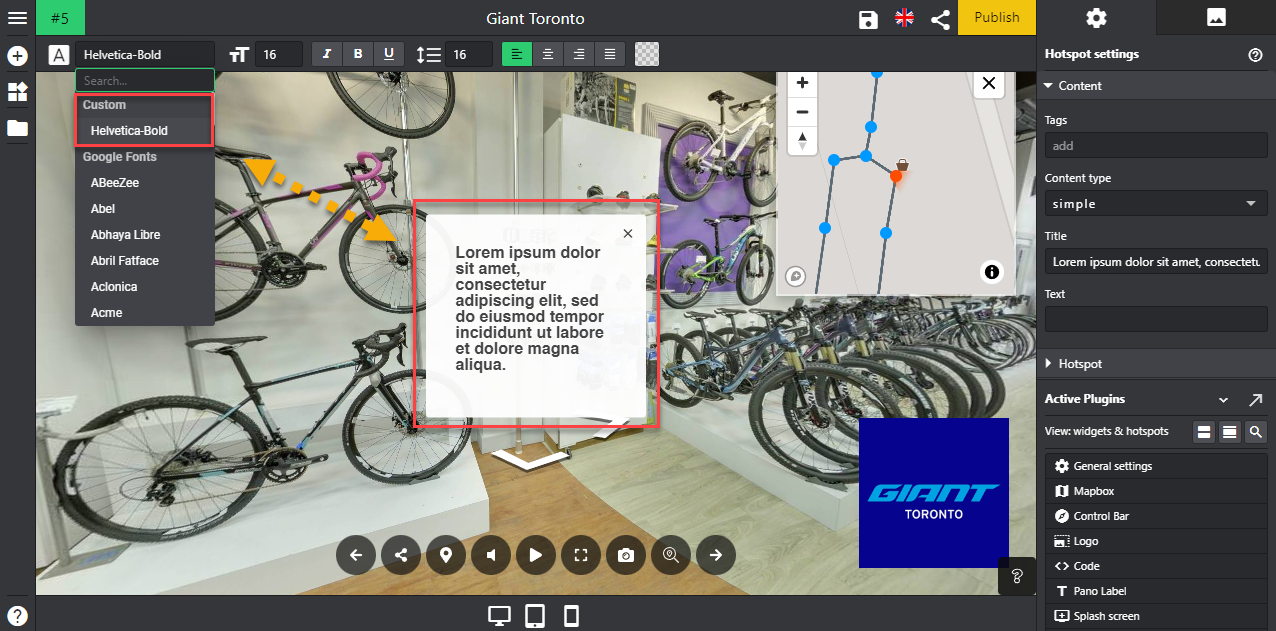
Task: Click share button in control bar
Action: (401, 555)
